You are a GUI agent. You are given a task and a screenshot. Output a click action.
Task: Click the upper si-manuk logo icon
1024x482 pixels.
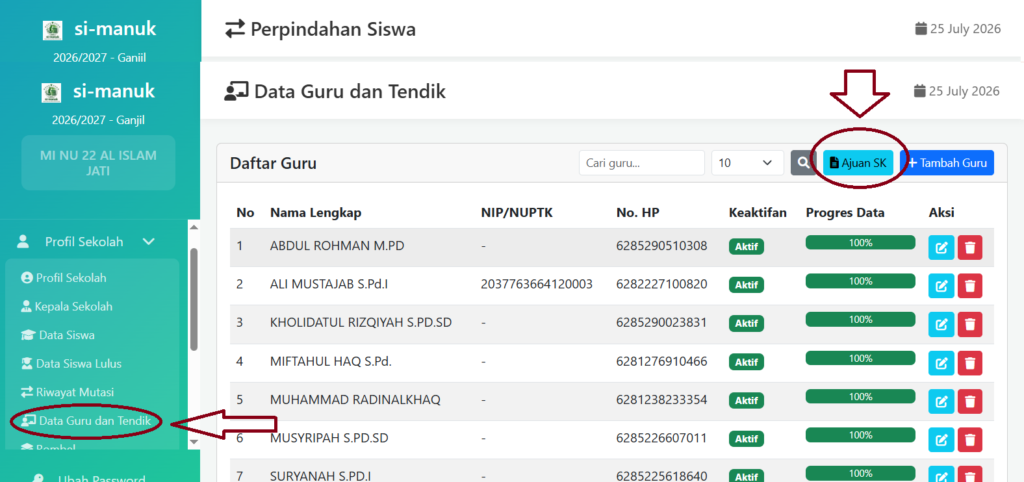click(52, 30)
